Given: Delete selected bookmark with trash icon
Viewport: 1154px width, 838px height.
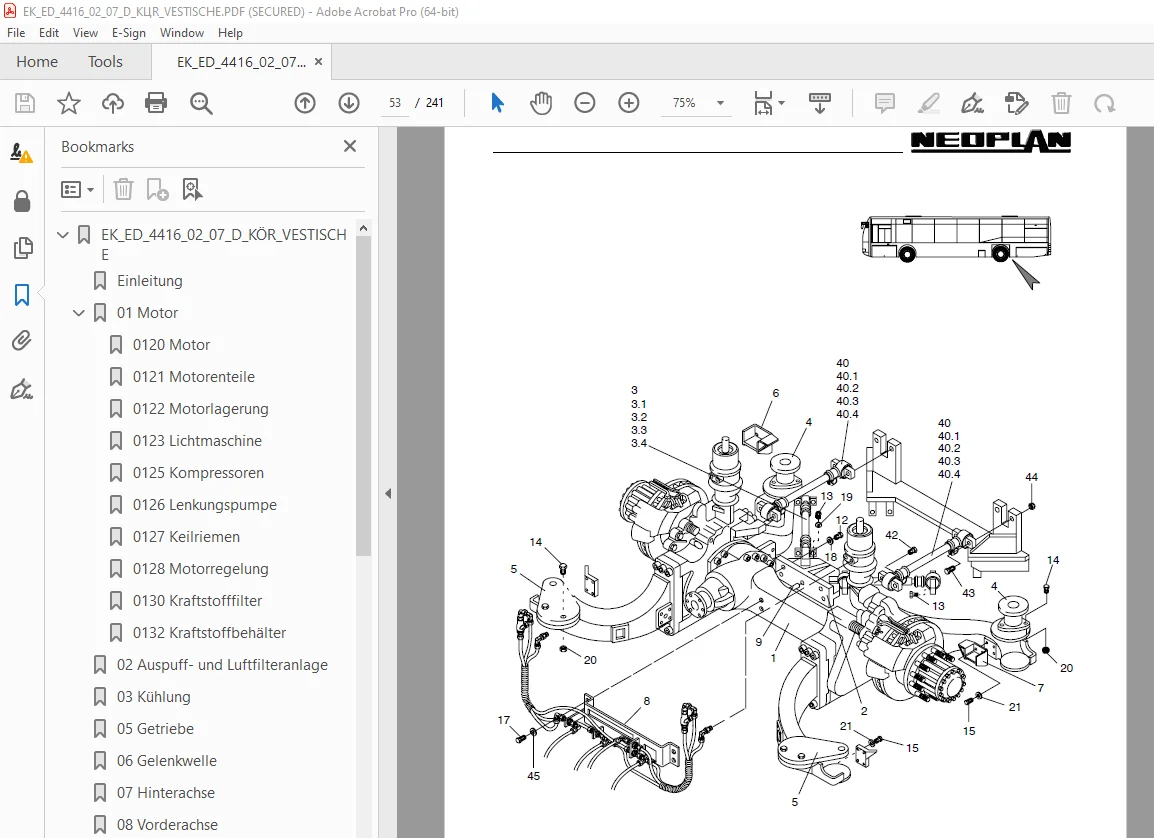Looking at the screenshot, I should tap(124, 189).
